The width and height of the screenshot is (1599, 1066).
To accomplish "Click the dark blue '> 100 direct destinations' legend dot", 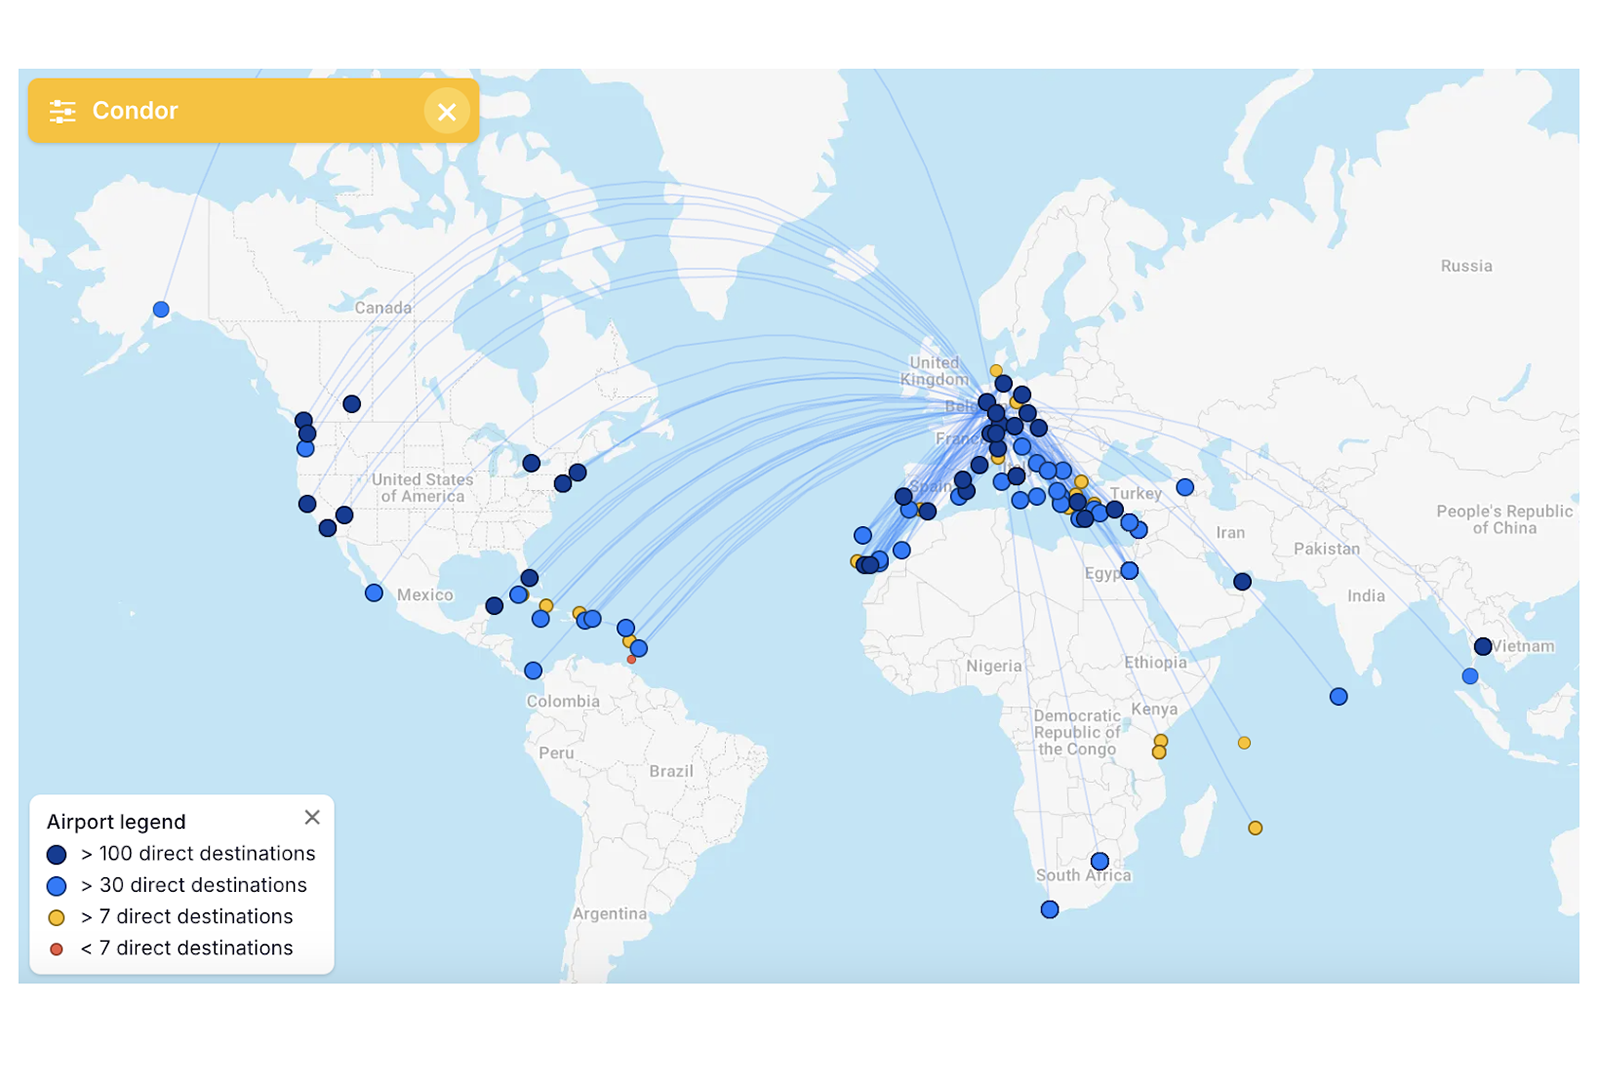I will coord(57,854).
